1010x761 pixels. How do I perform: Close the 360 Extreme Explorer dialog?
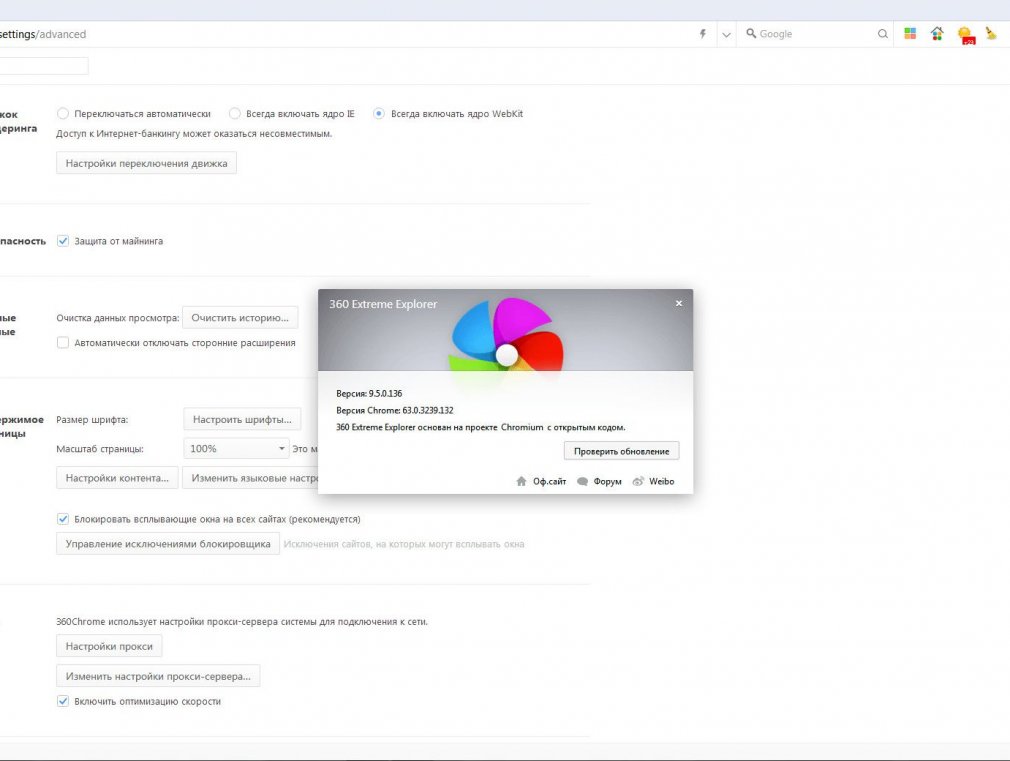pyautogui.click(x=678, y=303)
